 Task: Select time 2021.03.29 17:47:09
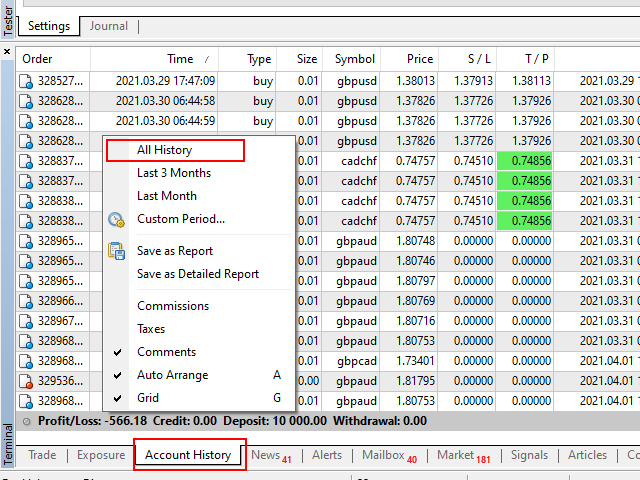coord(165,81)
